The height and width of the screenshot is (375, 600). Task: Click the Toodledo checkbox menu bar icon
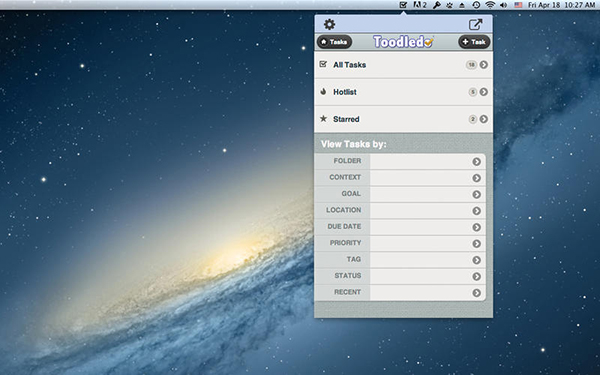(403, 5)
